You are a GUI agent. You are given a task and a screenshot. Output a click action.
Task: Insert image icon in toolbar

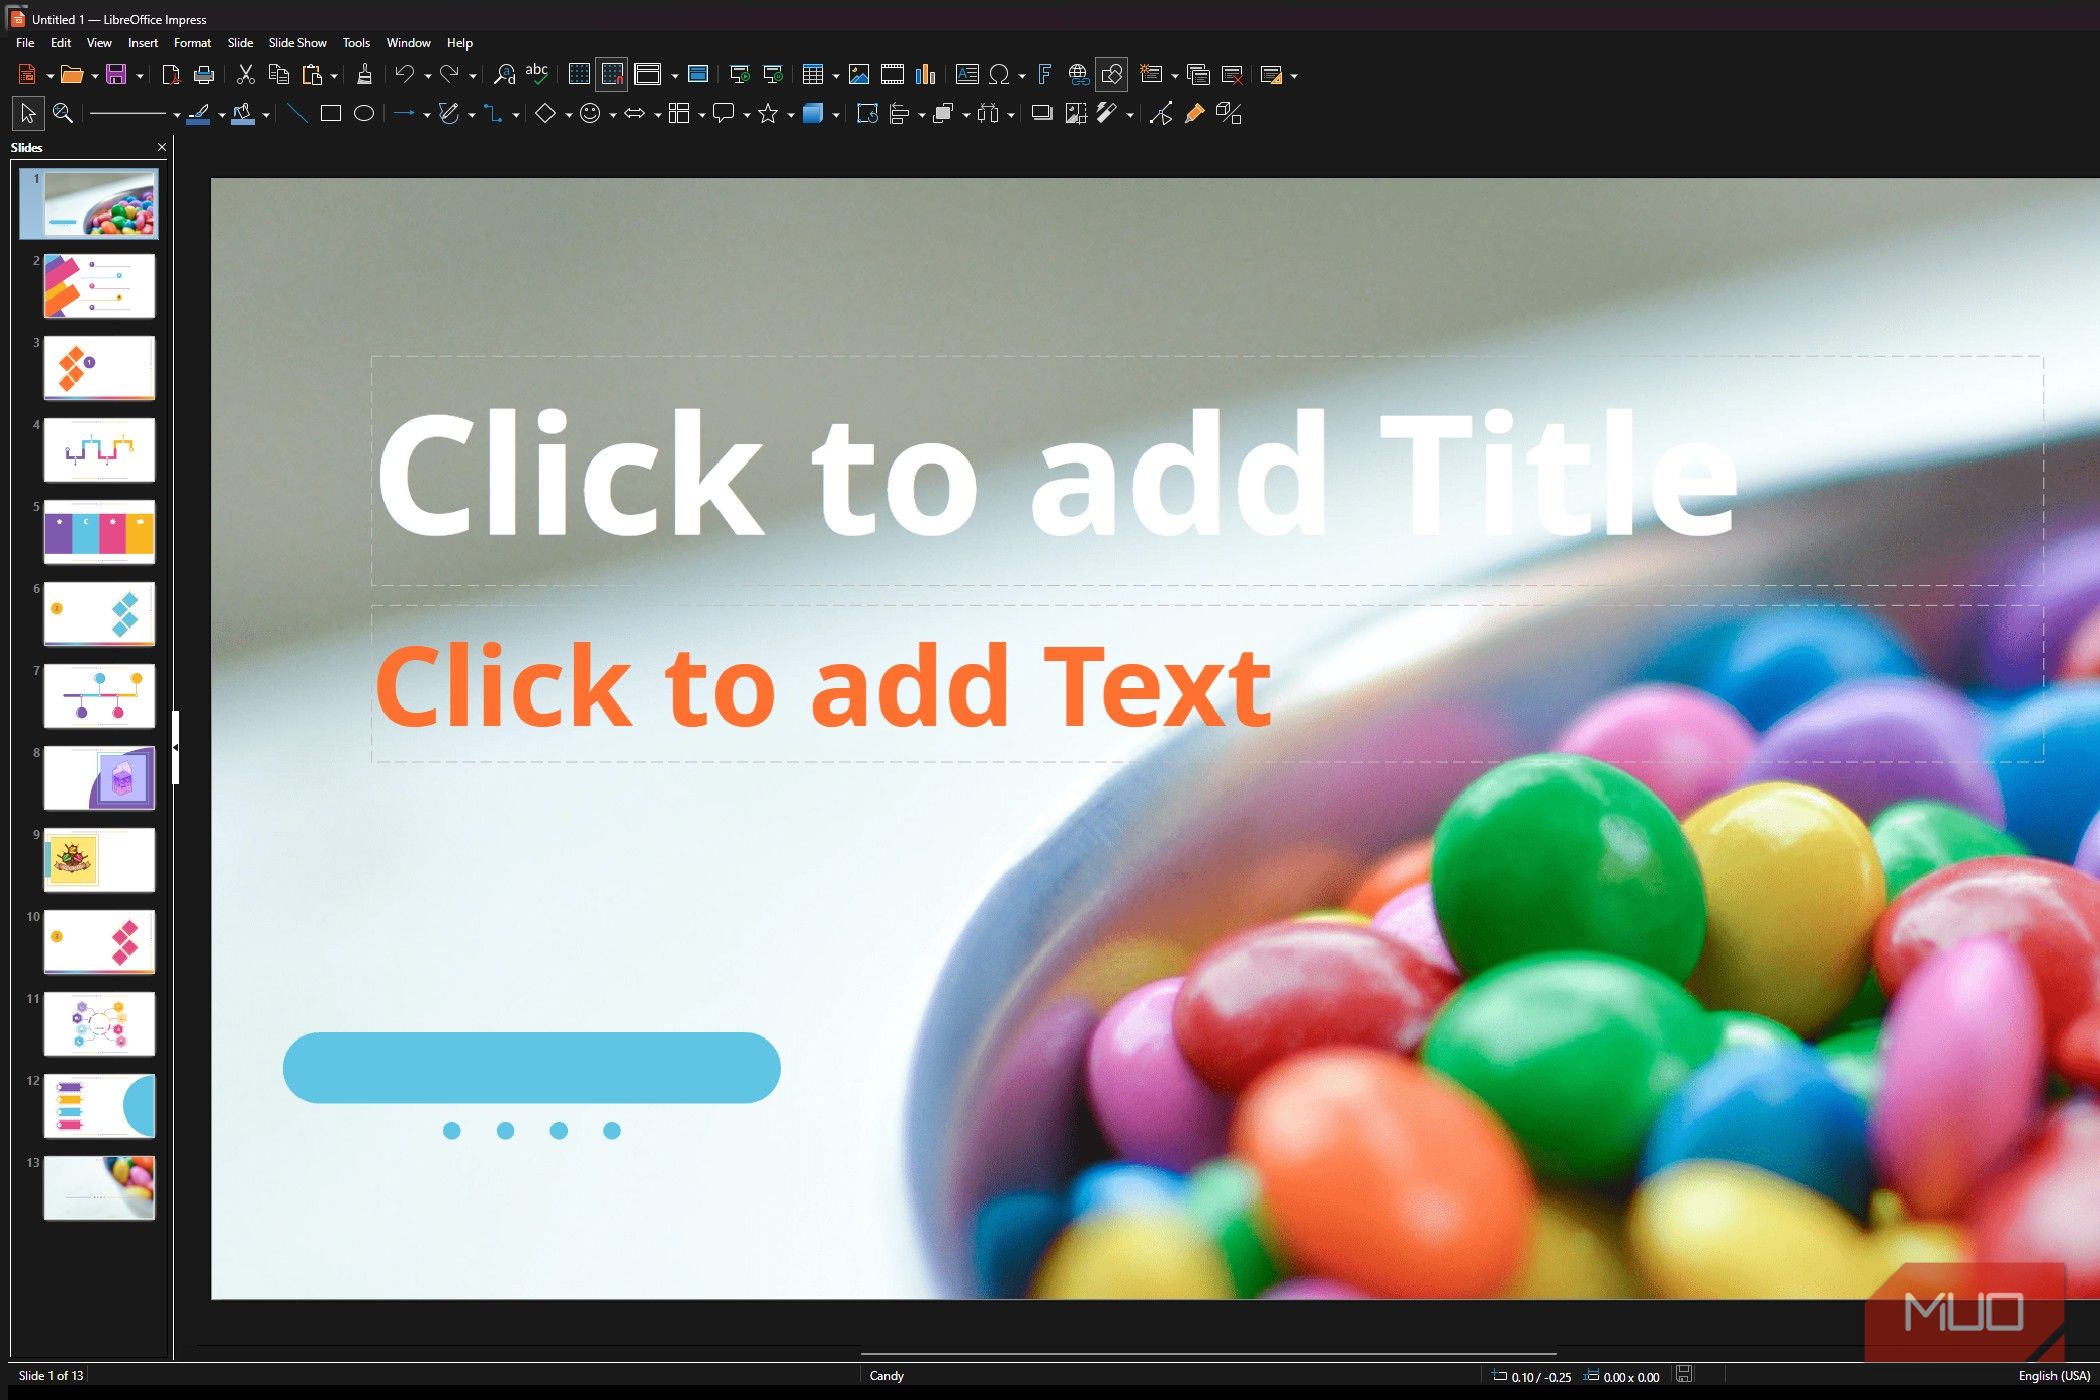click(859, 74)
